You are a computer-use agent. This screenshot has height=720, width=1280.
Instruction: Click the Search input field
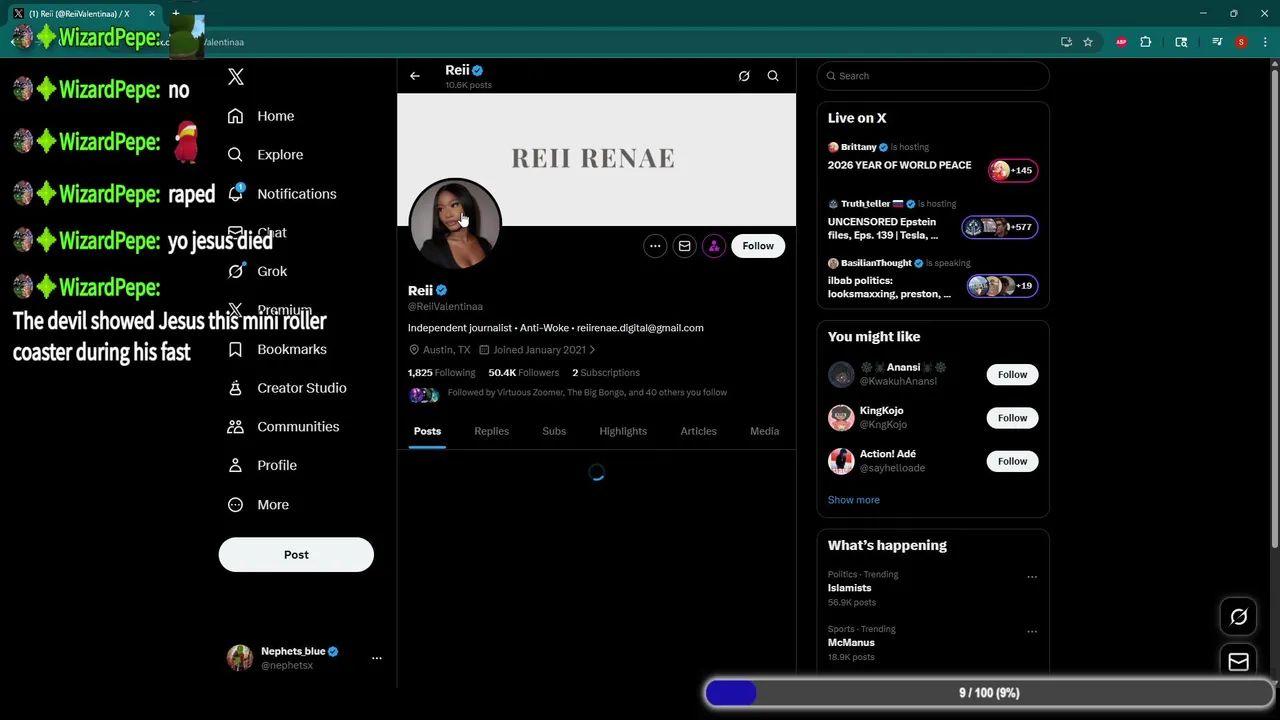tap(933, 76)
